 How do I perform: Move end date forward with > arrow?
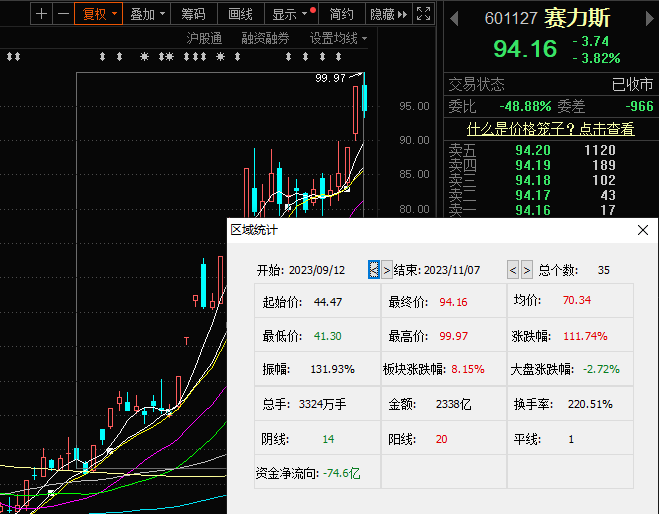527,270
